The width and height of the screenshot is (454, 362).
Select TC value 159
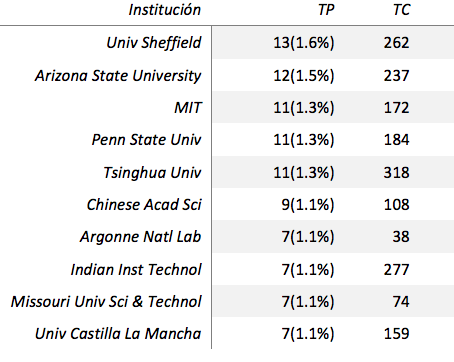pos(396,334)
